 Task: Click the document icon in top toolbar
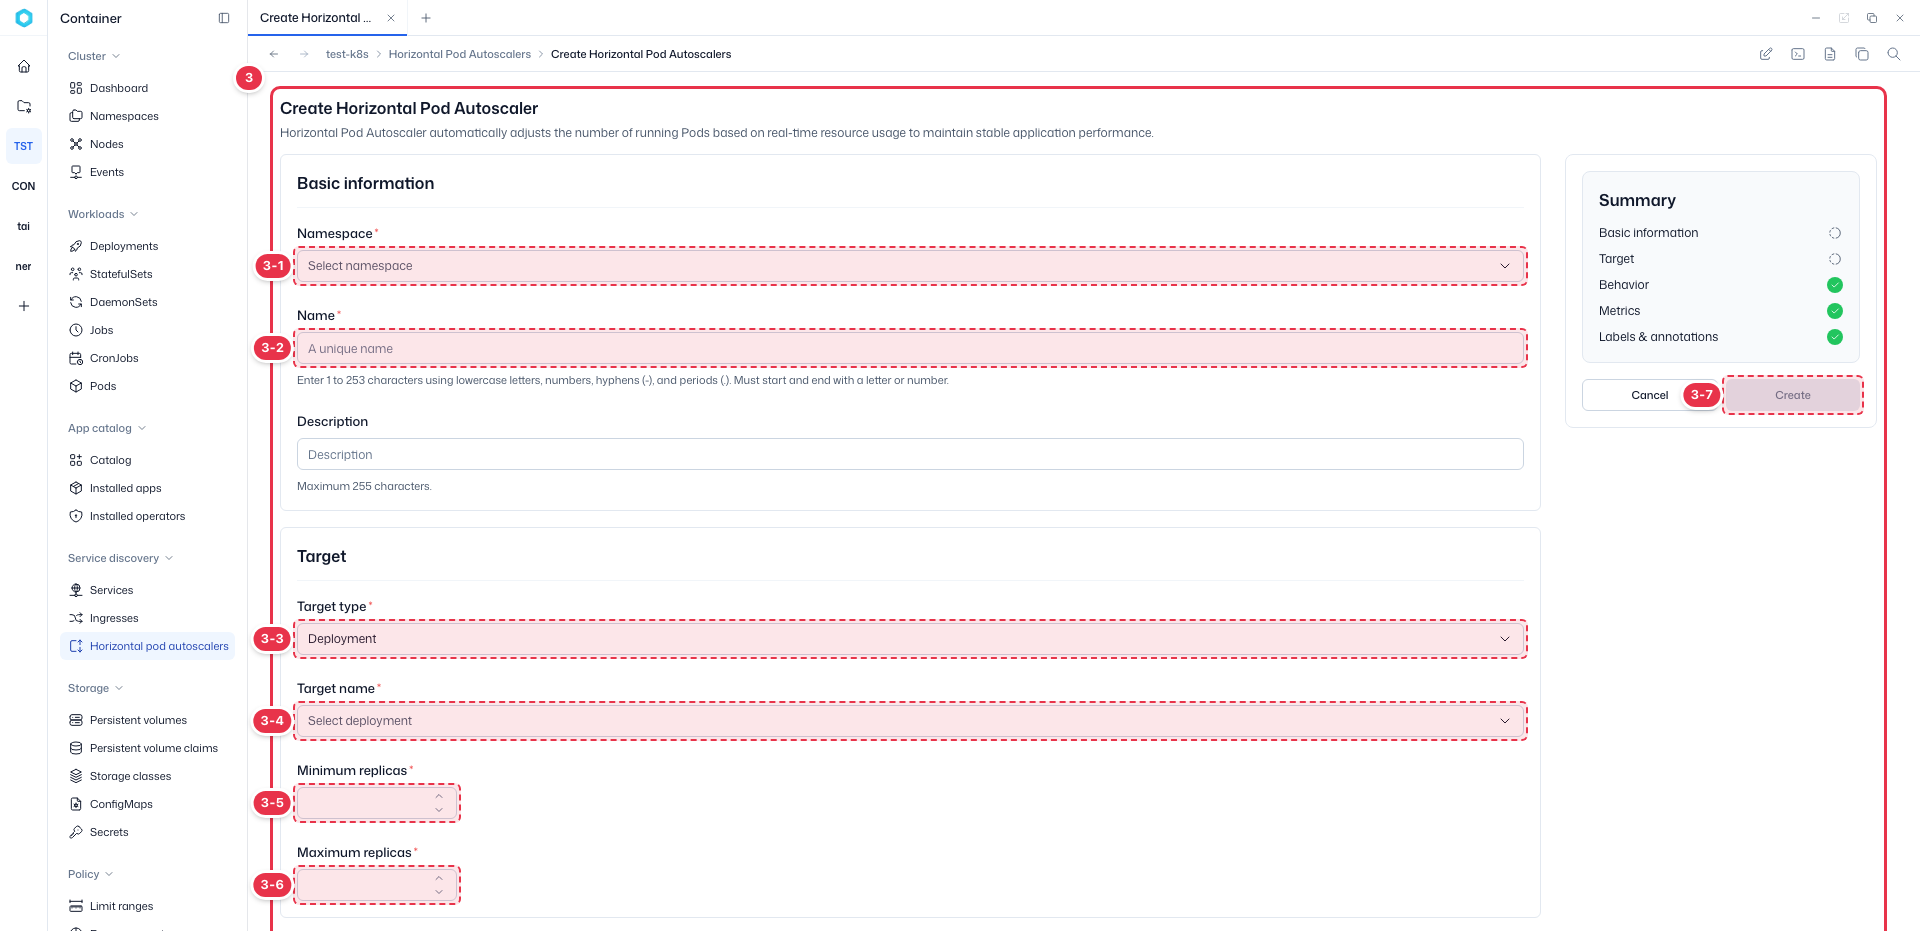click(1830, 54)
